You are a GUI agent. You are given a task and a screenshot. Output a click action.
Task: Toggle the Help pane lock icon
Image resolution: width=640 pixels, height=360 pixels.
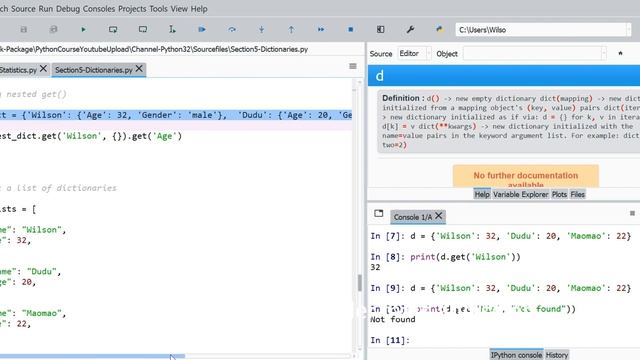pos(620,53)
